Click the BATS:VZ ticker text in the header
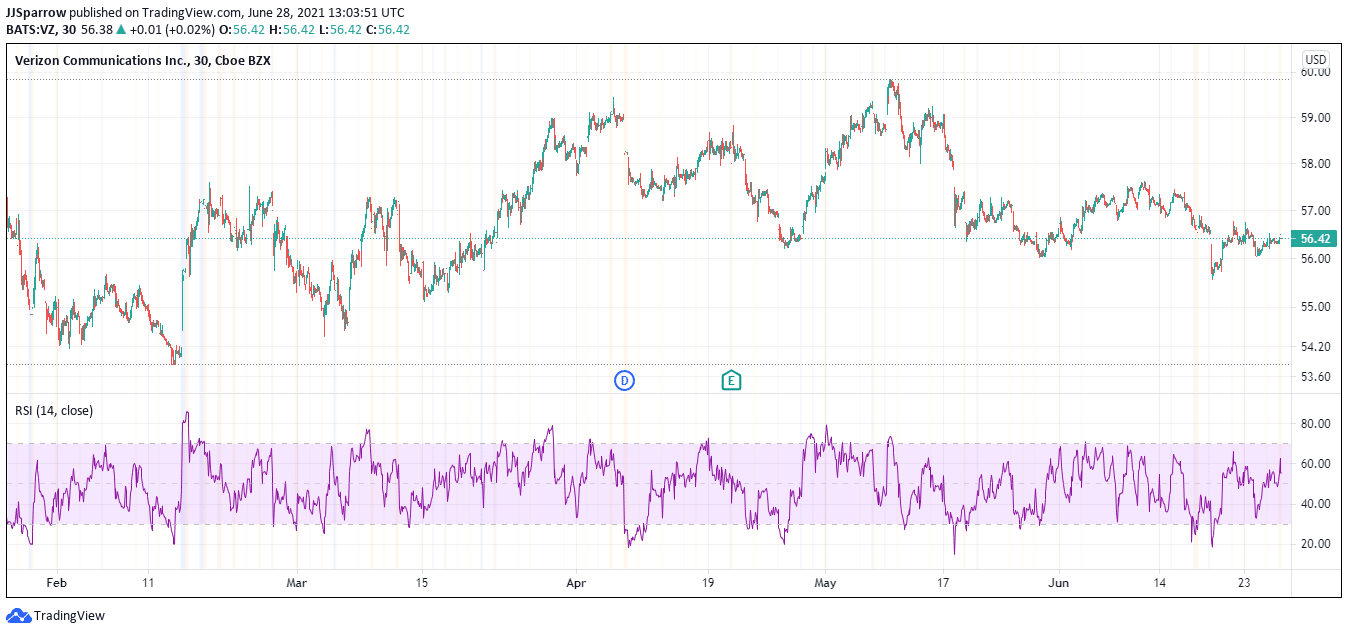1348x634 pixels. (x=31, y=29)
